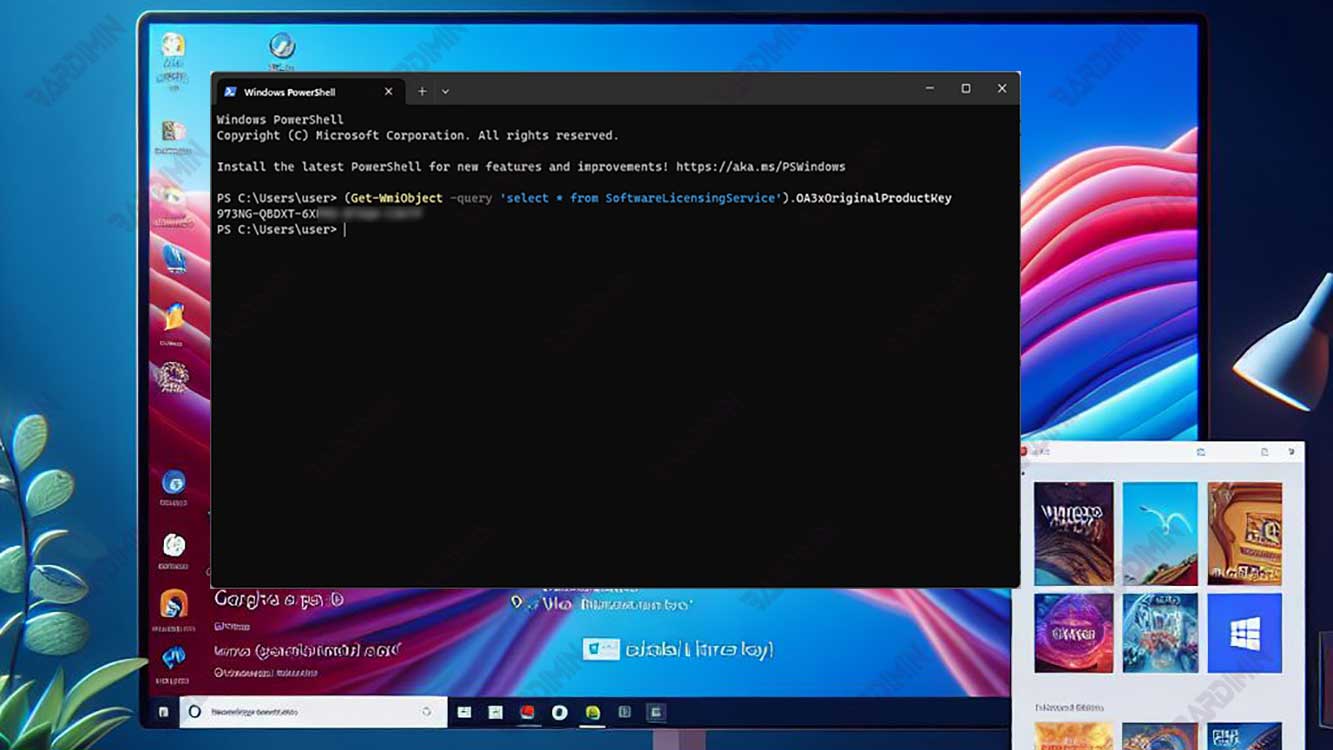Open the white circle taskbar icon
The height and width of the screenshot is (750, 1333).
pyautogui.click(x=560, y=712)
